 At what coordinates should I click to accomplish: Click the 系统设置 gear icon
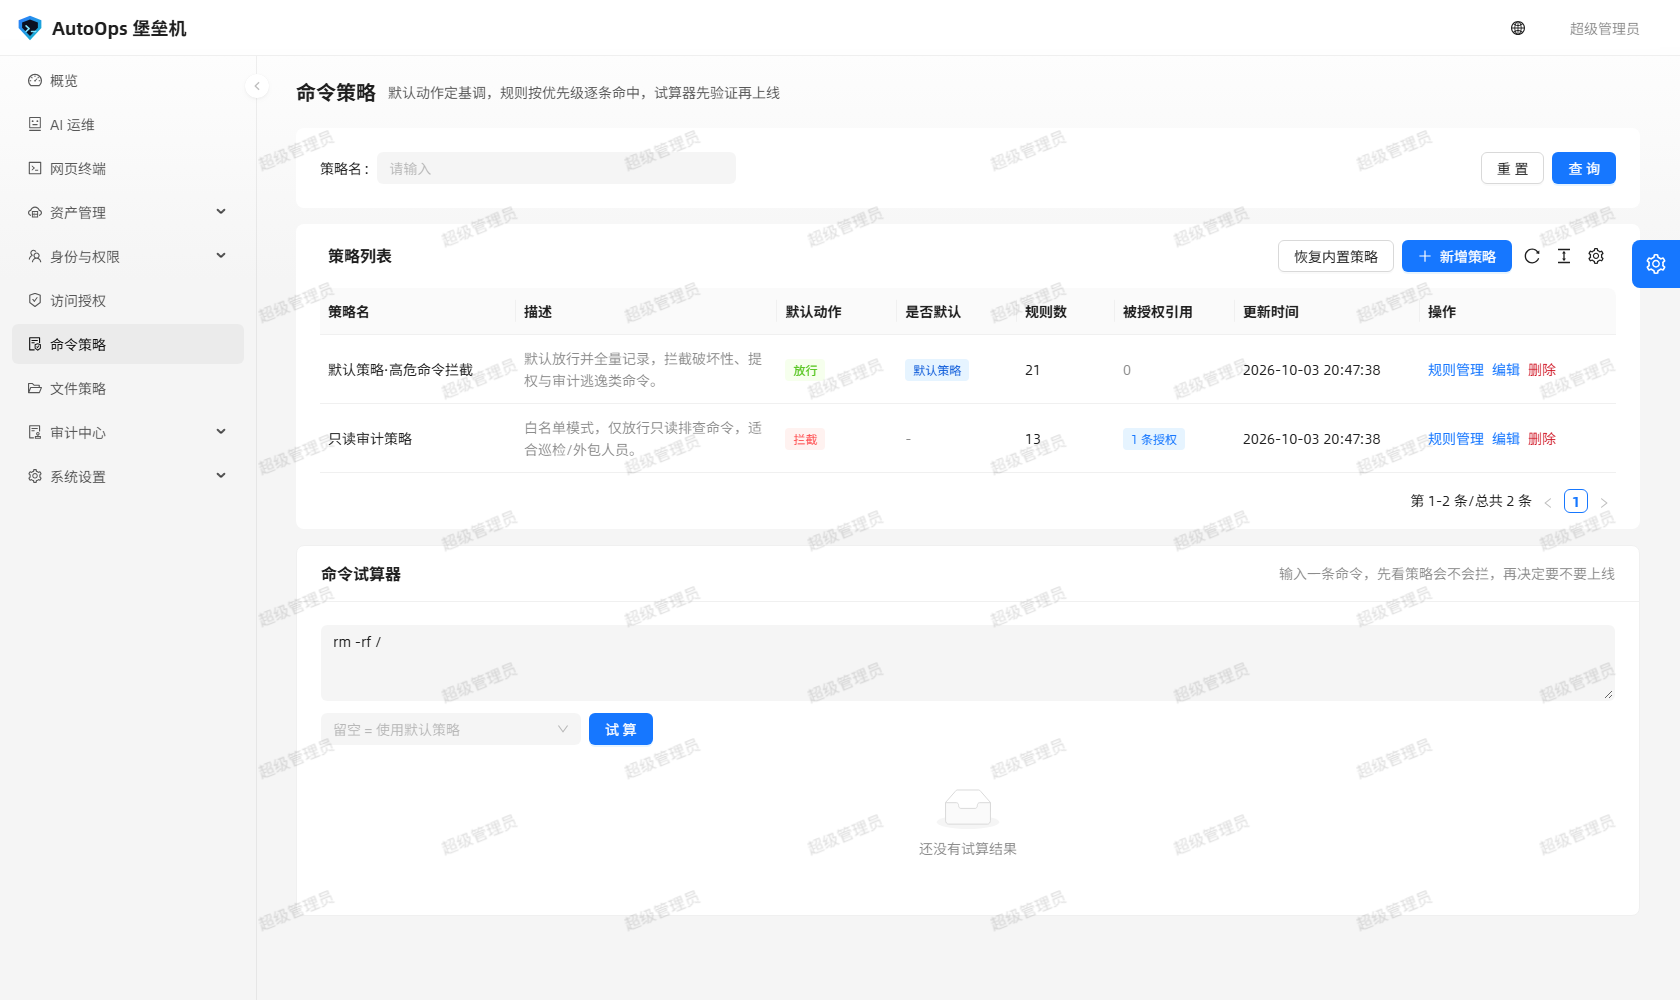(35, 476)
